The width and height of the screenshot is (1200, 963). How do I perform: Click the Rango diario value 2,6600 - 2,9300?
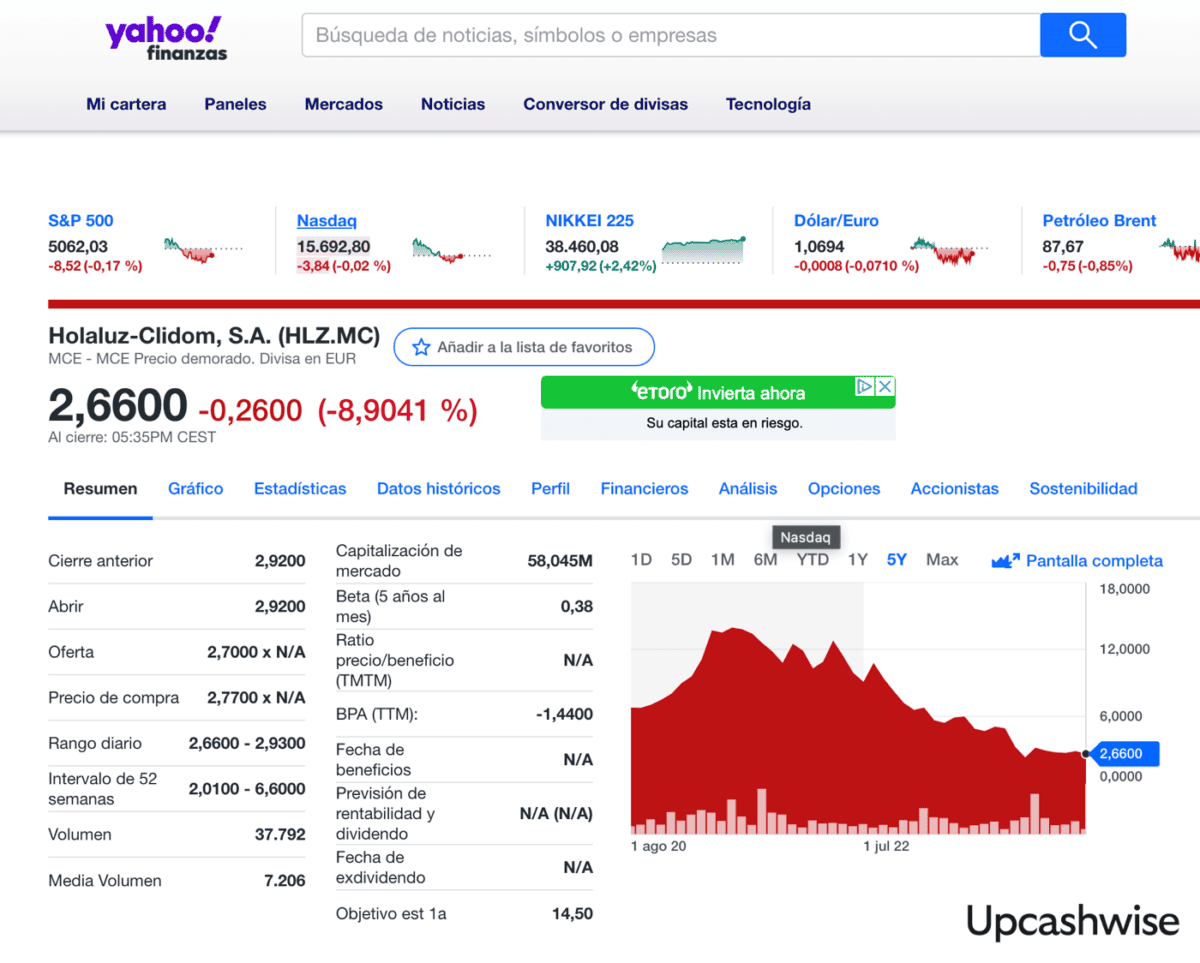[x=247, y=744]
